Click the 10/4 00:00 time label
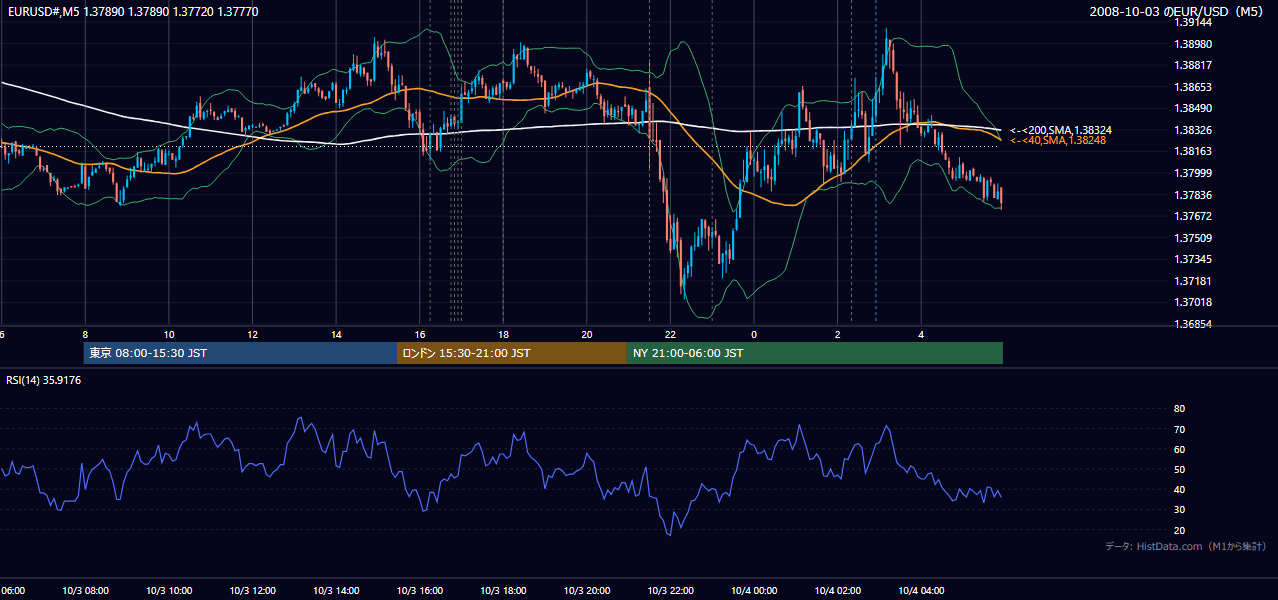This screenshot has height=600, width=1278. 755,591
